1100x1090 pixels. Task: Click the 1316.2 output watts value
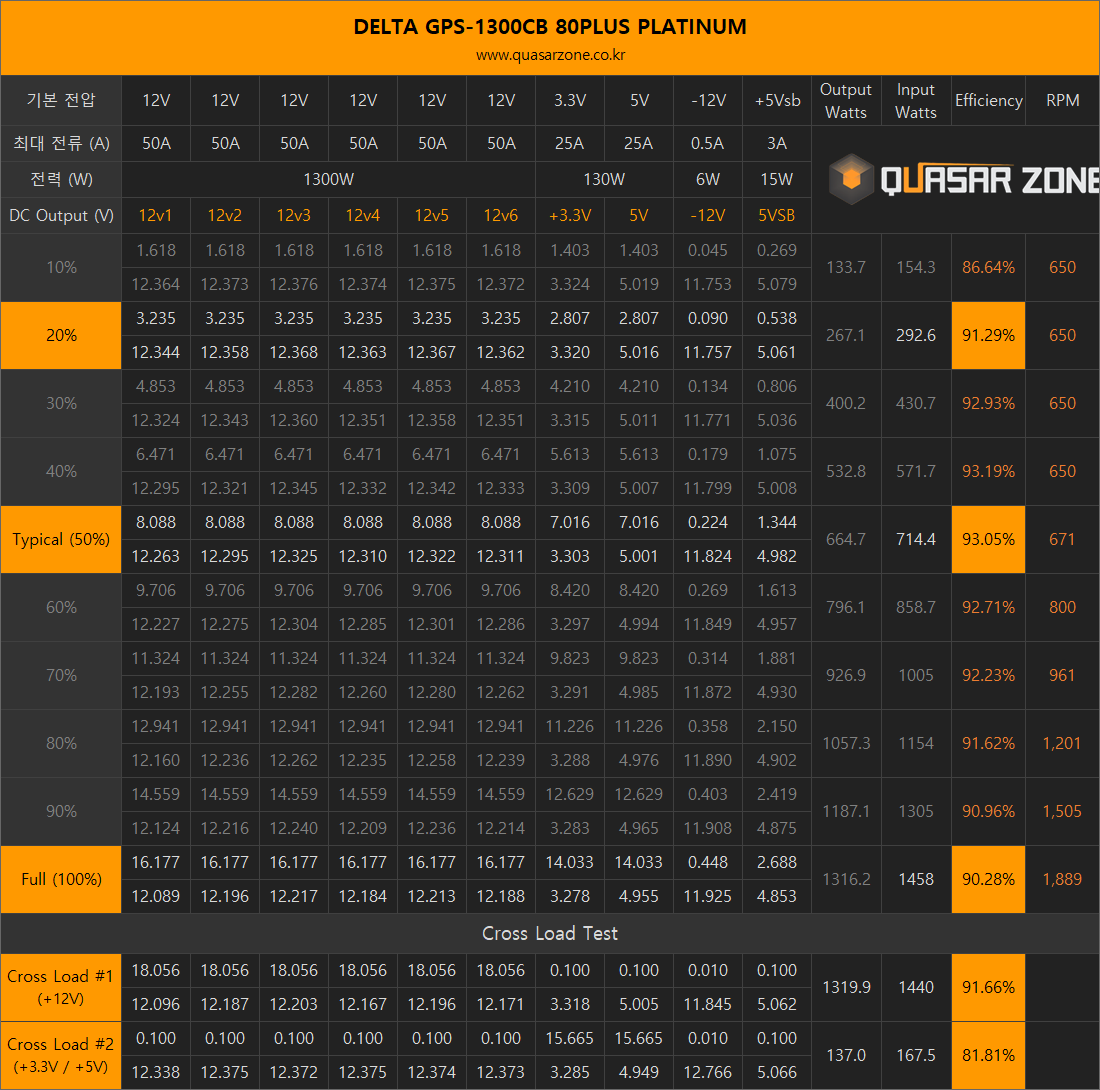click(846, 879)
